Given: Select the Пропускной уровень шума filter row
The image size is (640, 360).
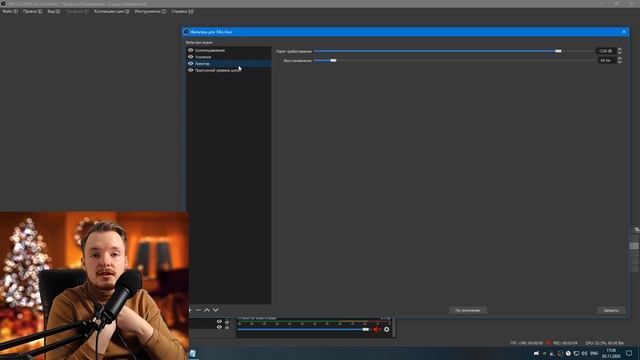Looking at the screenshot, I should pyautogui.click(x=229, y=70).
